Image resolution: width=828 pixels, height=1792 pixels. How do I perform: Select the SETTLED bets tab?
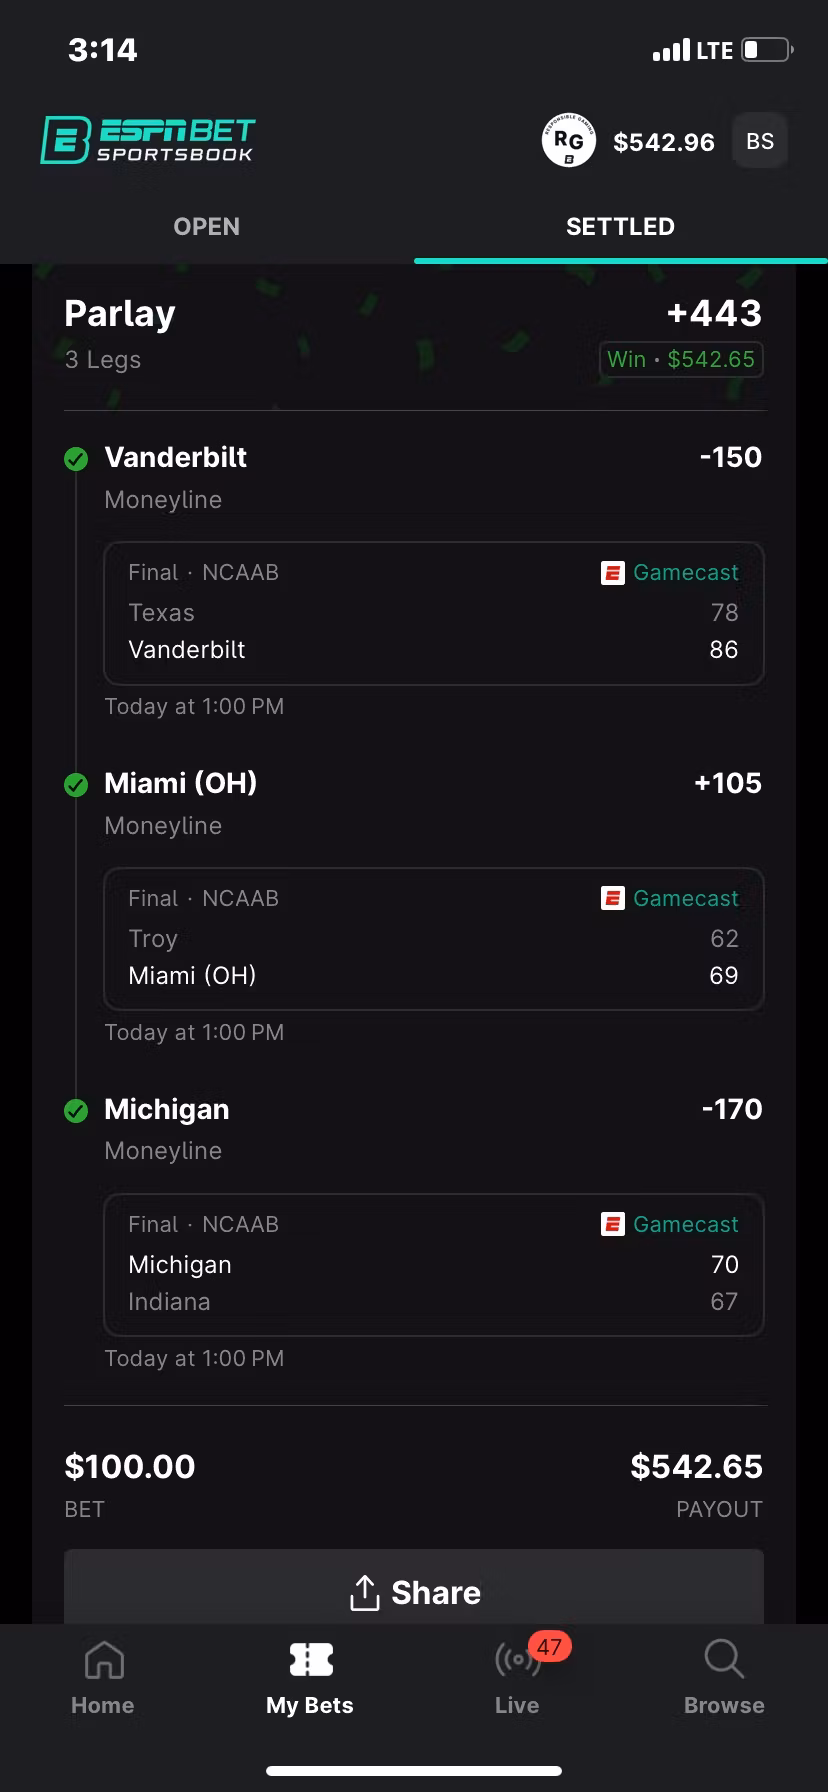click(620, 227)
